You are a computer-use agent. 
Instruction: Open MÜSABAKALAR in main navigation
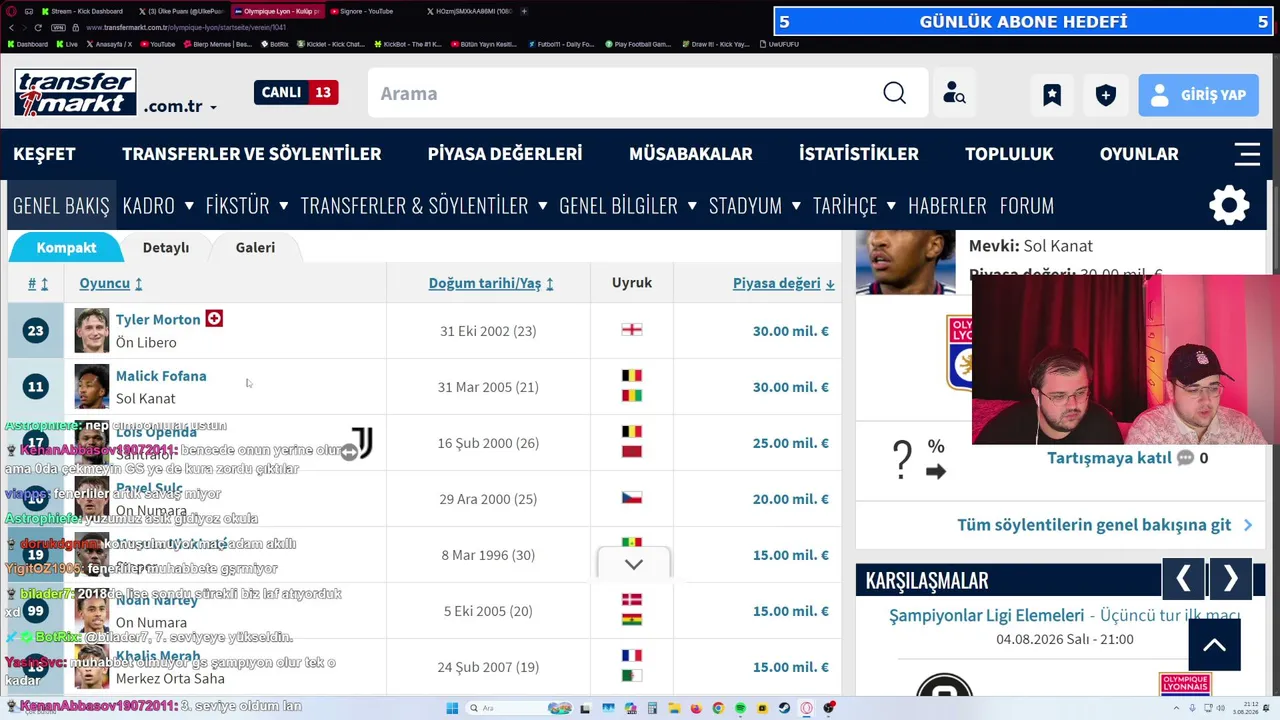pyautogui.click(x=691, y=154)
